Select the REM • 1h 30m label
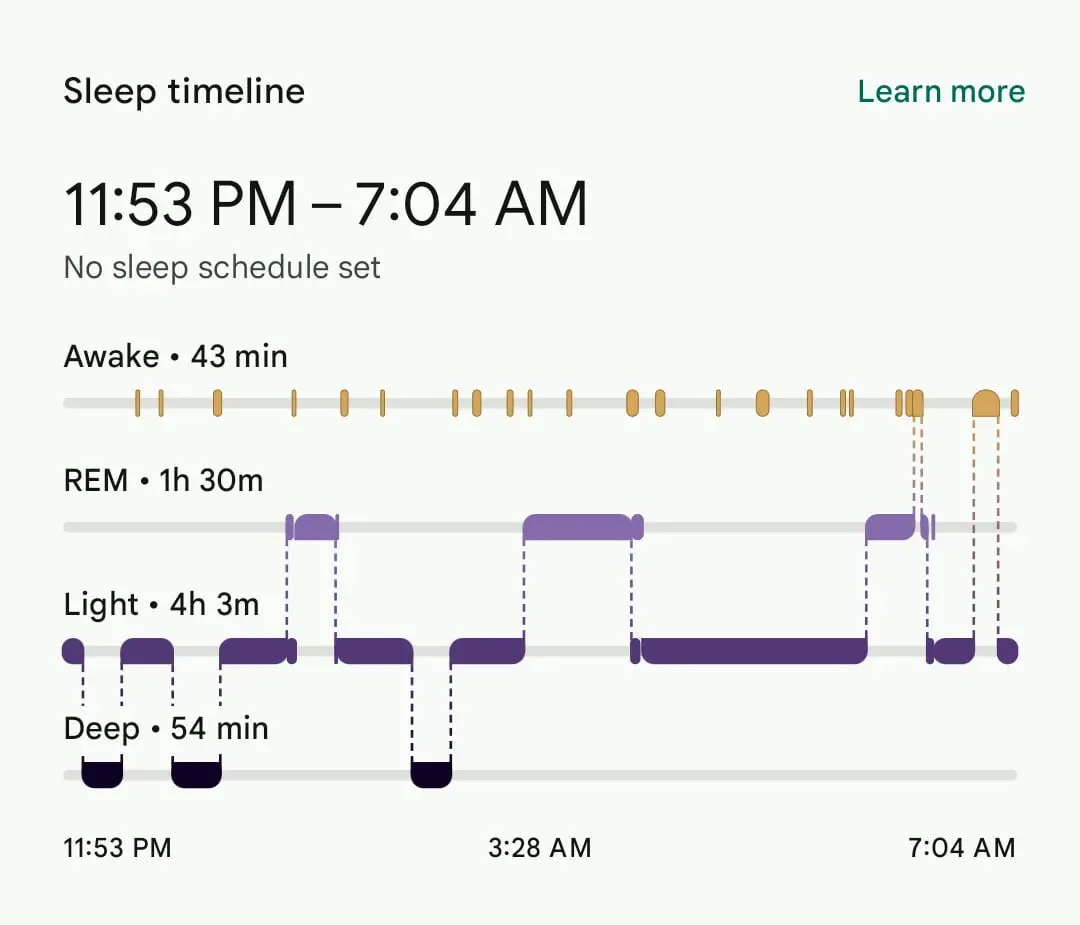This screenshot has width=1080, height=925. pos(163,480)
